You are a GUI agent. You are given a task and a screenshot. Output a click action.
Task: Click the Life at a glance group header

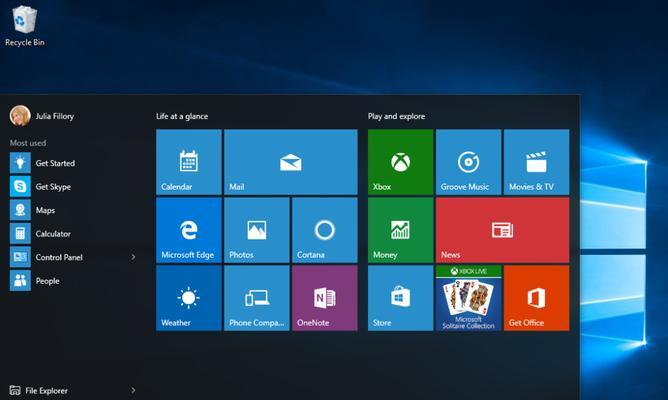[x=182, y=116]
